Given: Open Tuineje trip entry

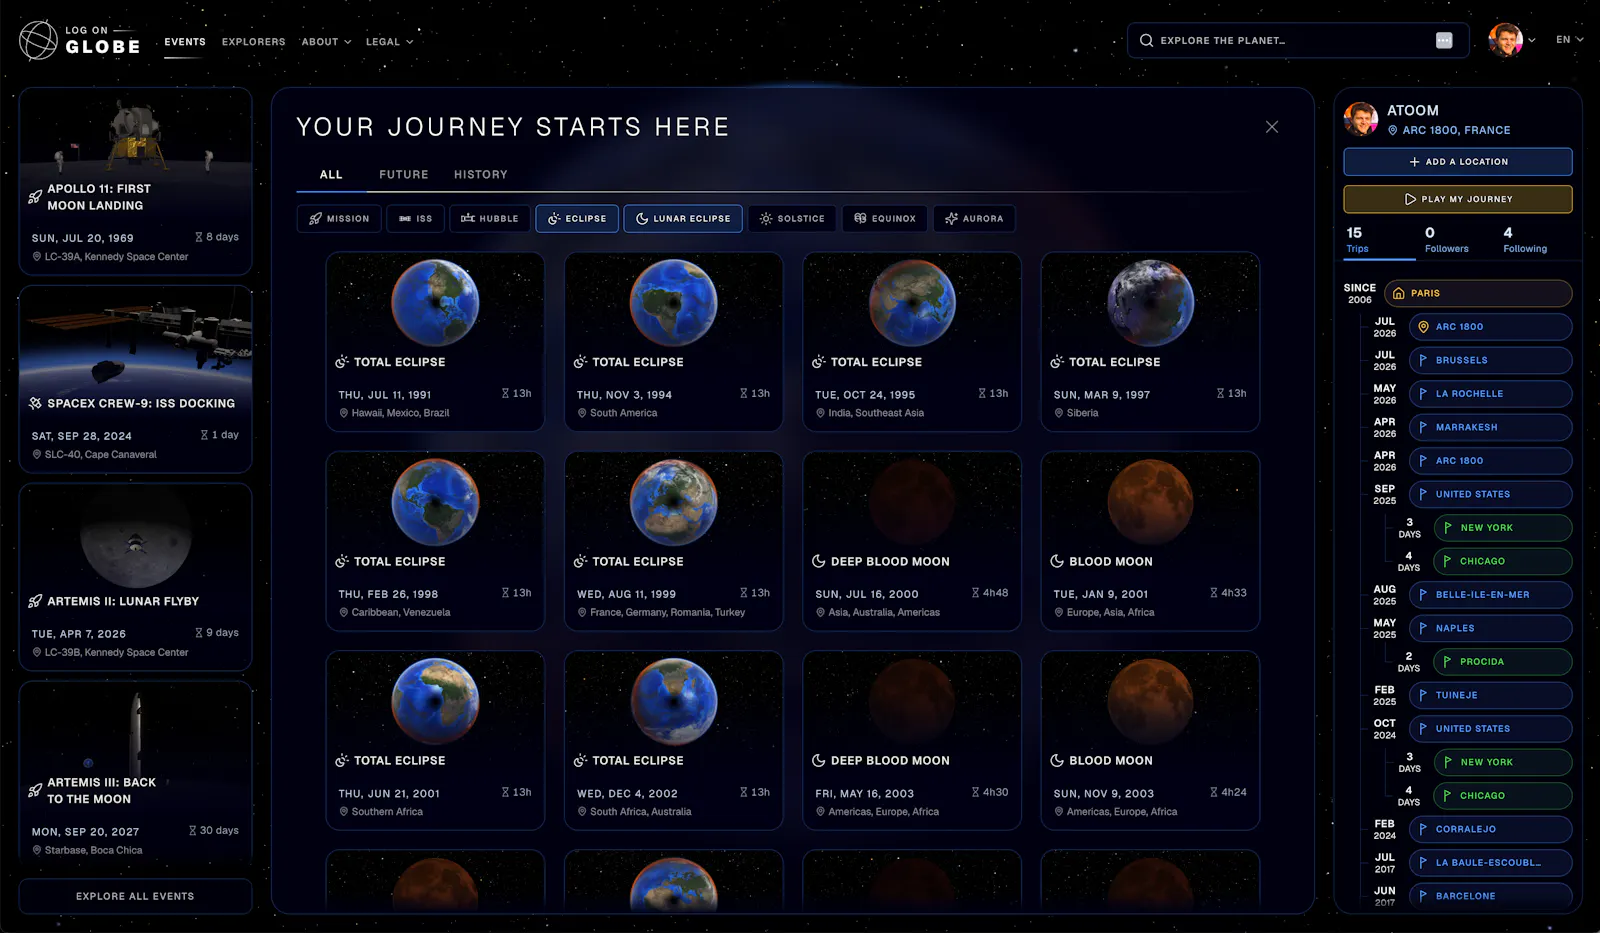Looking at the screenshot, I should (1491, 695).
